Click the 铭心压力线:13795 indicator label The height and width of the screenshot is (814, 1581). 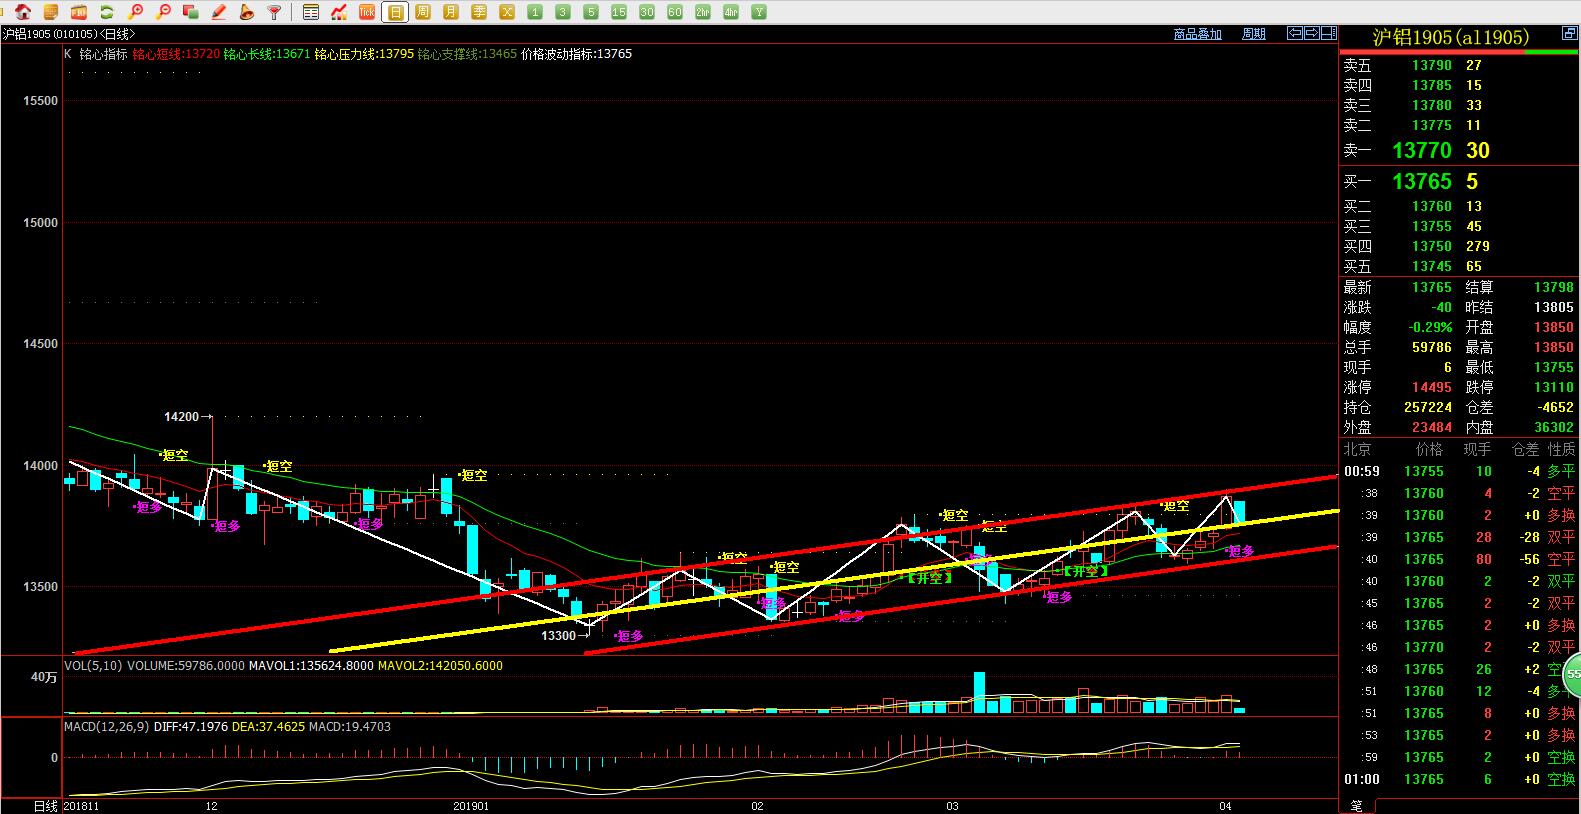pyautogui.click(x=364, y=54)
